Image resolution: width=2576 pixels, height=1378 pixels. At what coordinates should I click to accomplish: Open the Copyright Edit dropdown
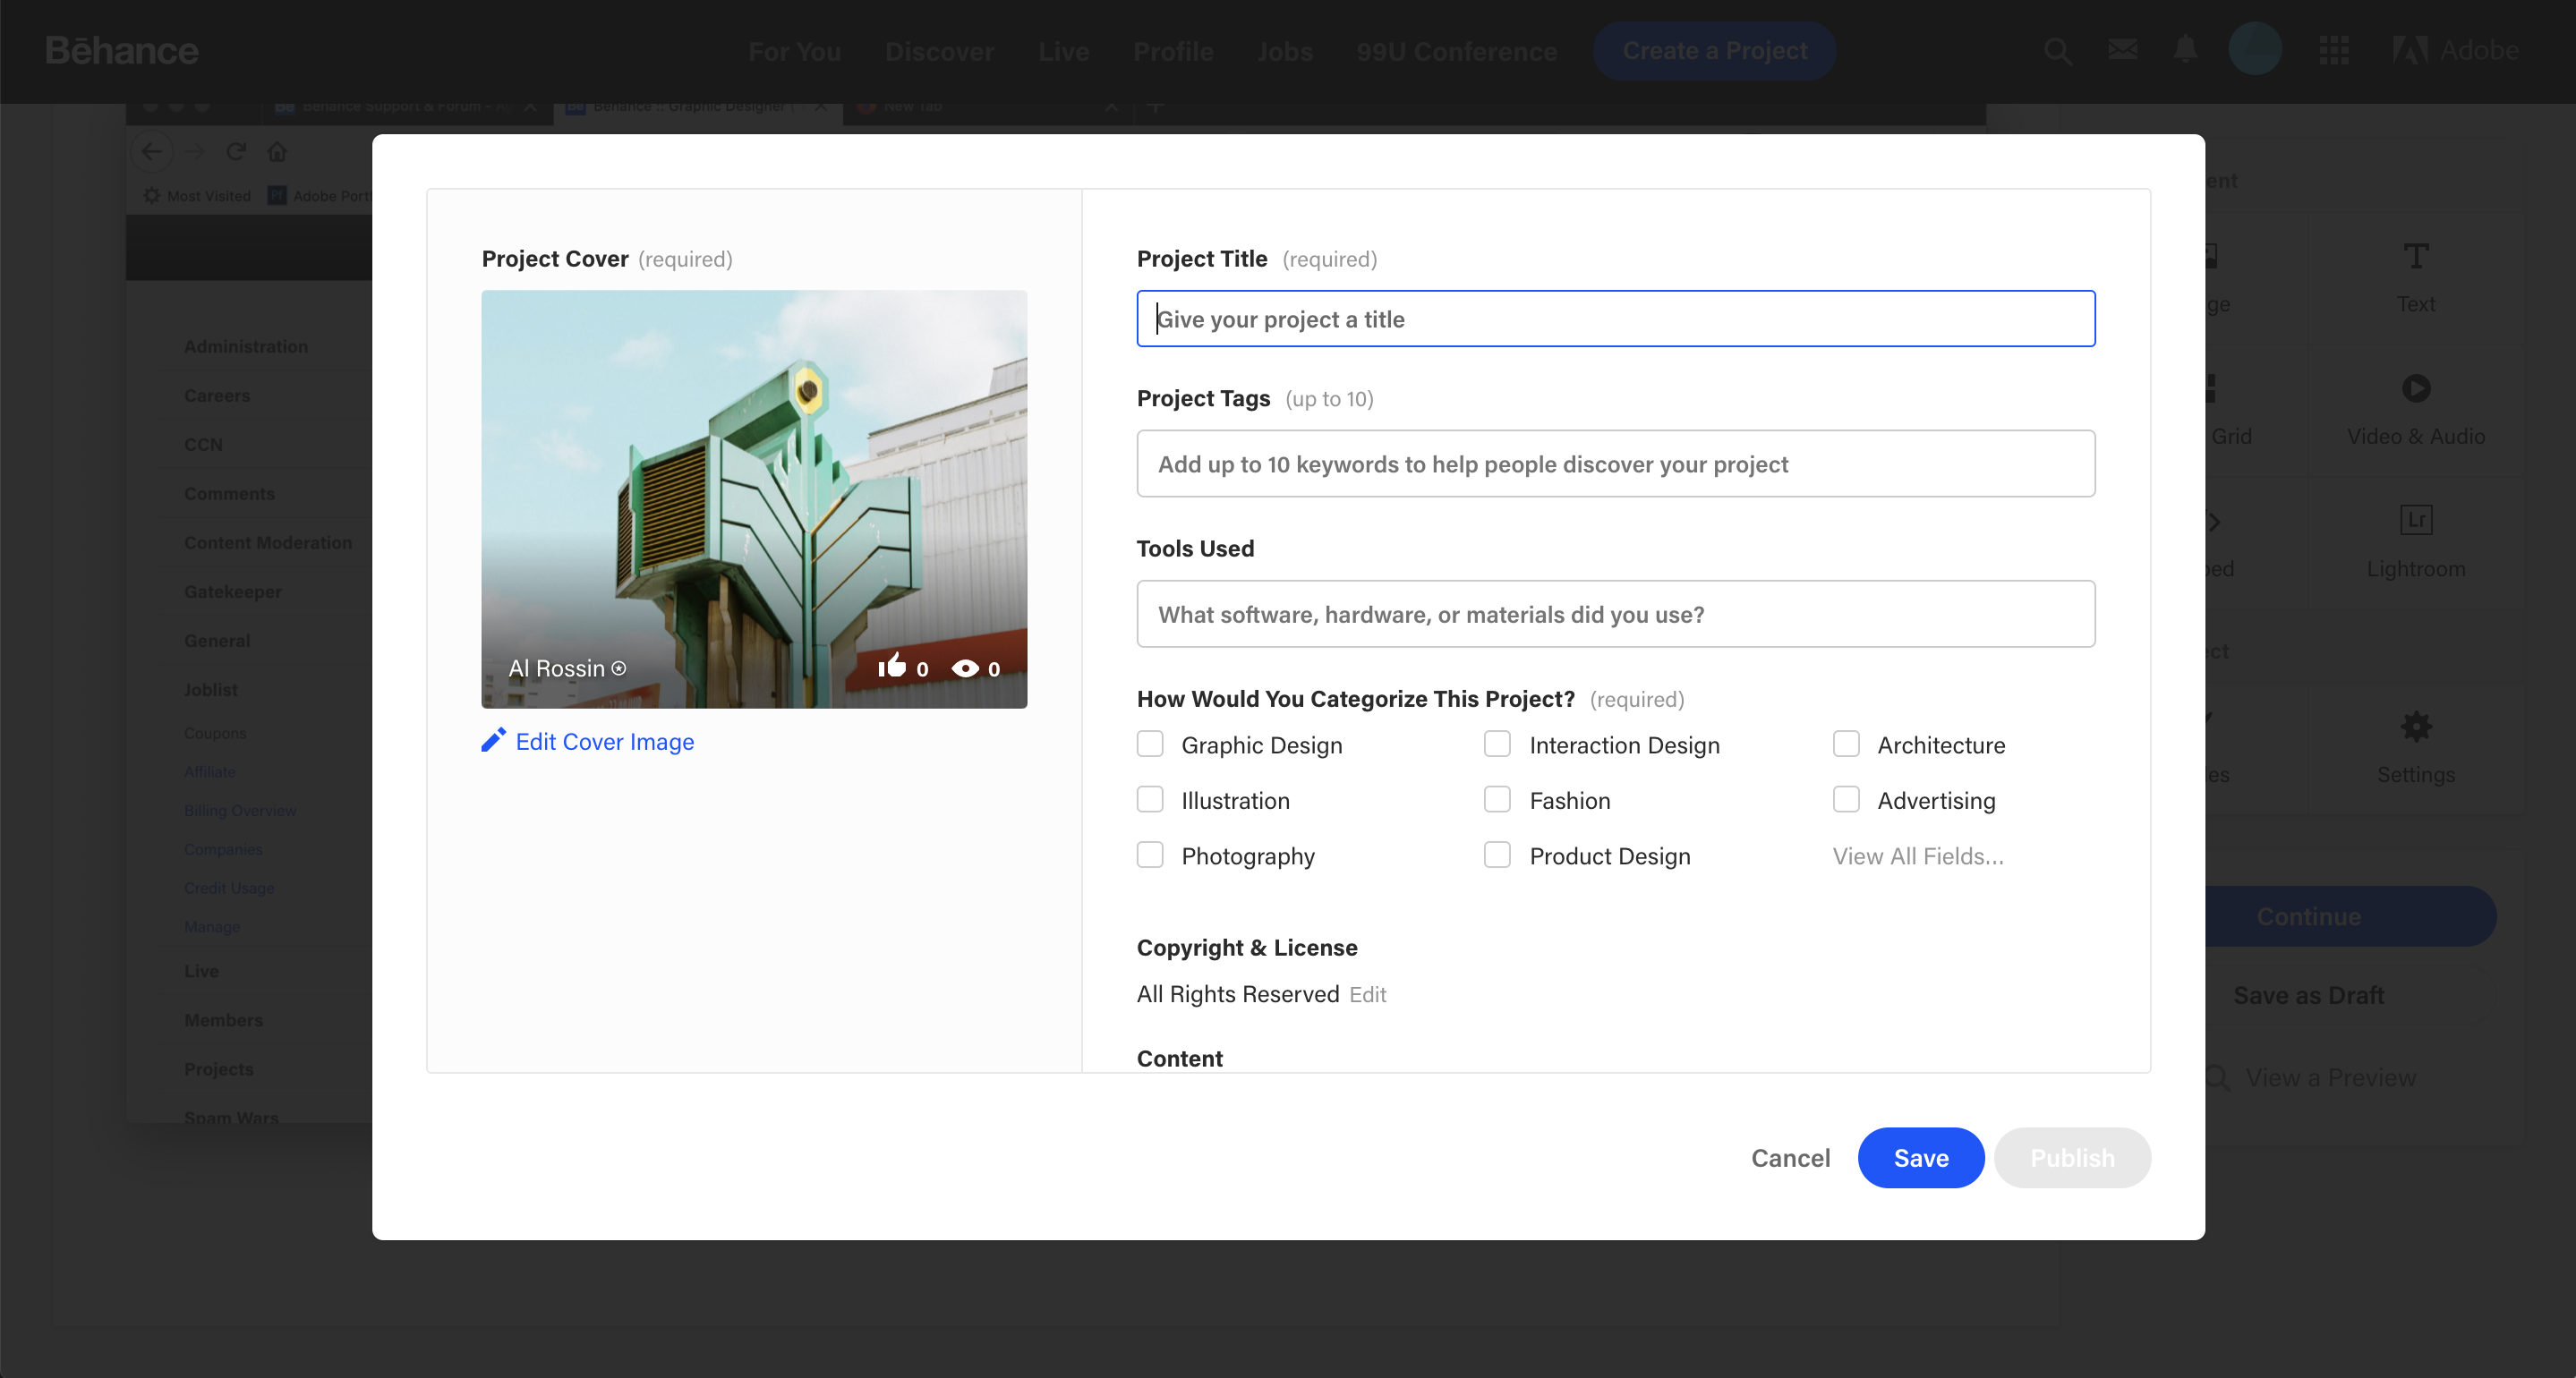pos(1367,993)
